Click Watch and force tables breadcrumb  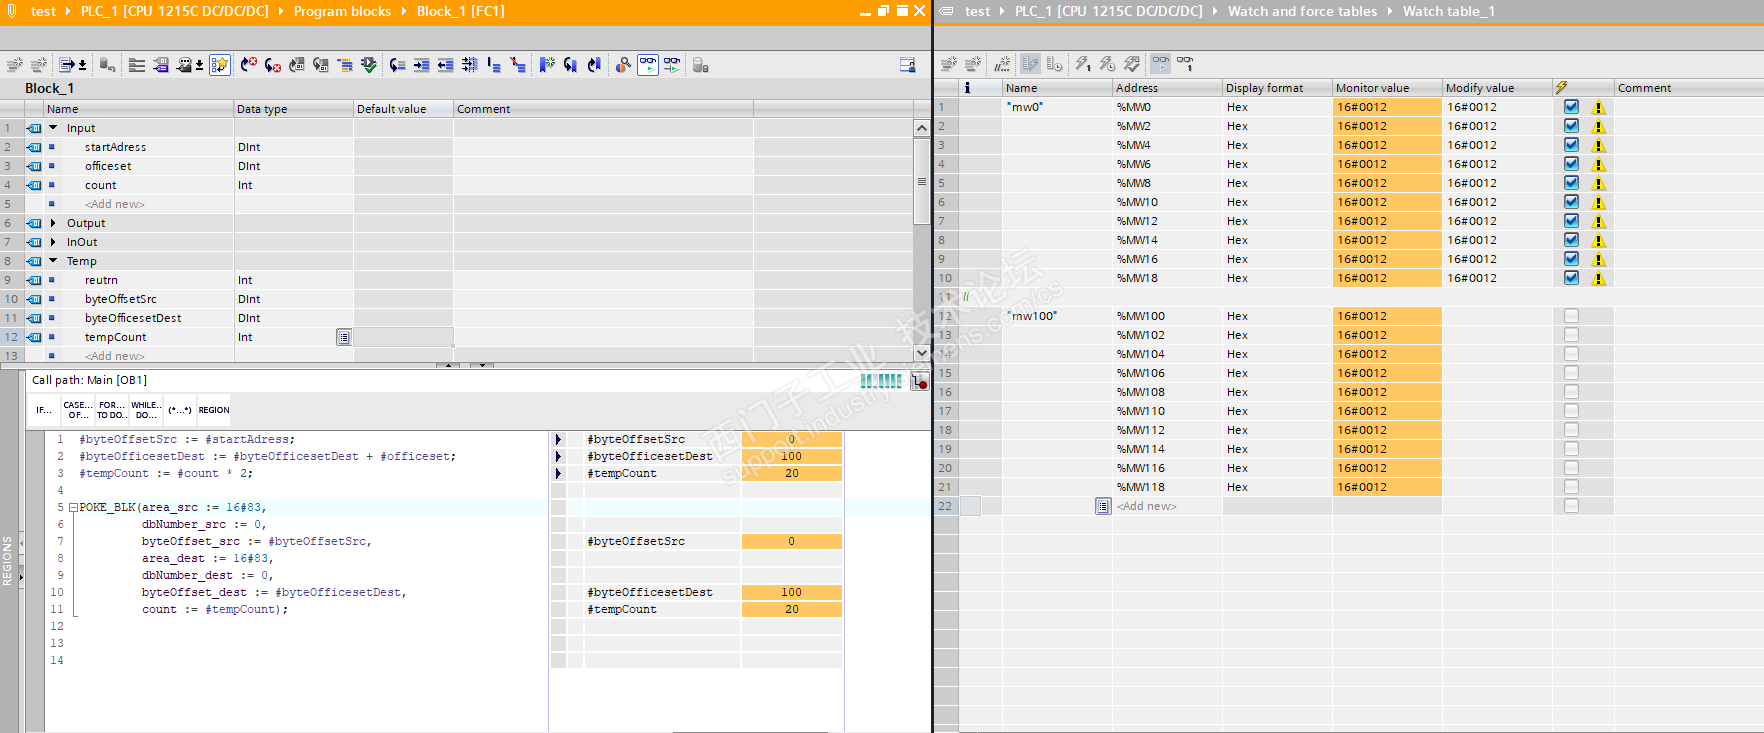click(x=1302, y=11)
